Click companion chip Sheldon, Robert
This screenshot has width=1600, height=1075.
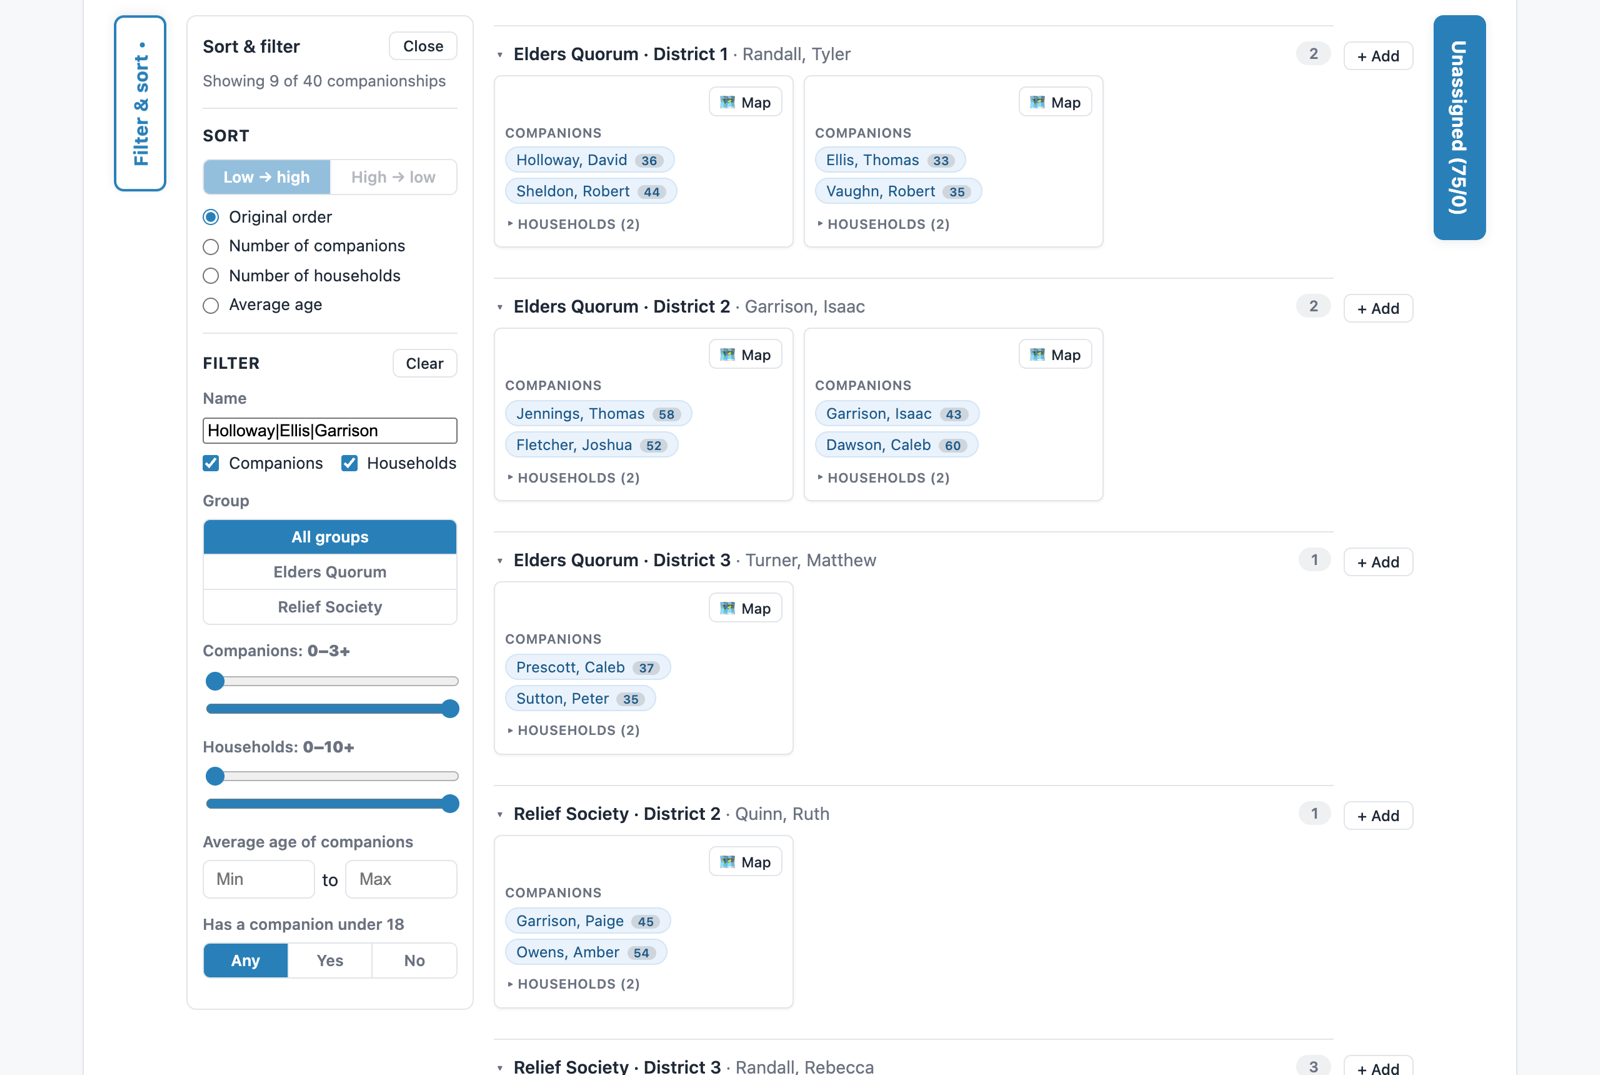(x=591, y=191)
